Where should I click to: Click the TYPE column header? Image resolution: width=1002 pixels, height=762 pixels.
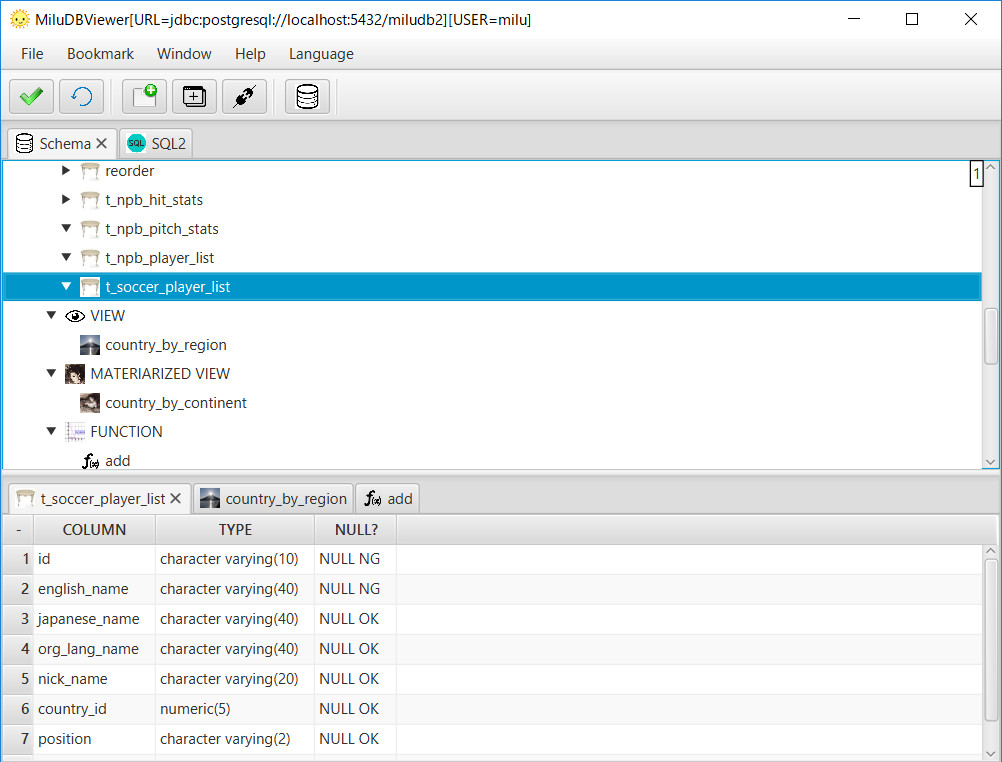(235, 529)
